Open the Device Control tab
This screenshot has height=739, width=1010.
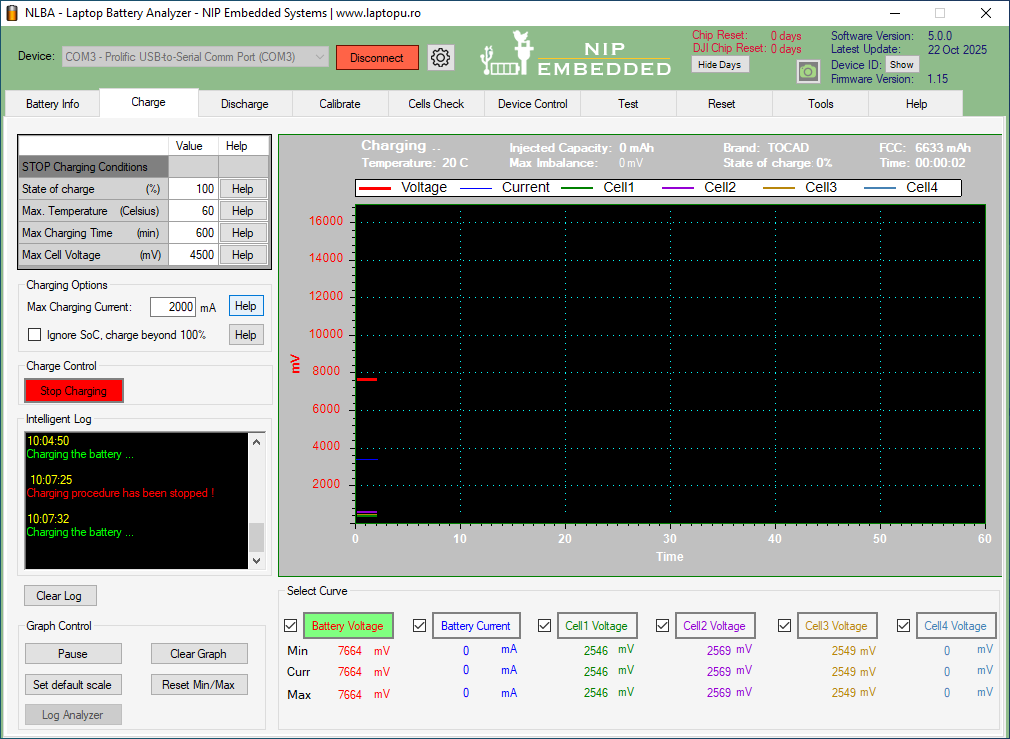(x=532, y=104)
